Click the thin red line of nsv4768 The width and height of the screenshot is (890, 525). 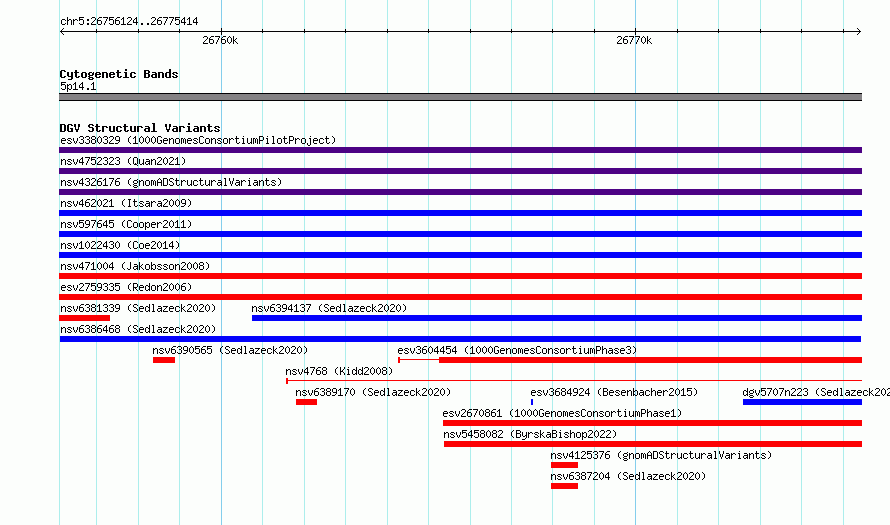coord(574,381)
